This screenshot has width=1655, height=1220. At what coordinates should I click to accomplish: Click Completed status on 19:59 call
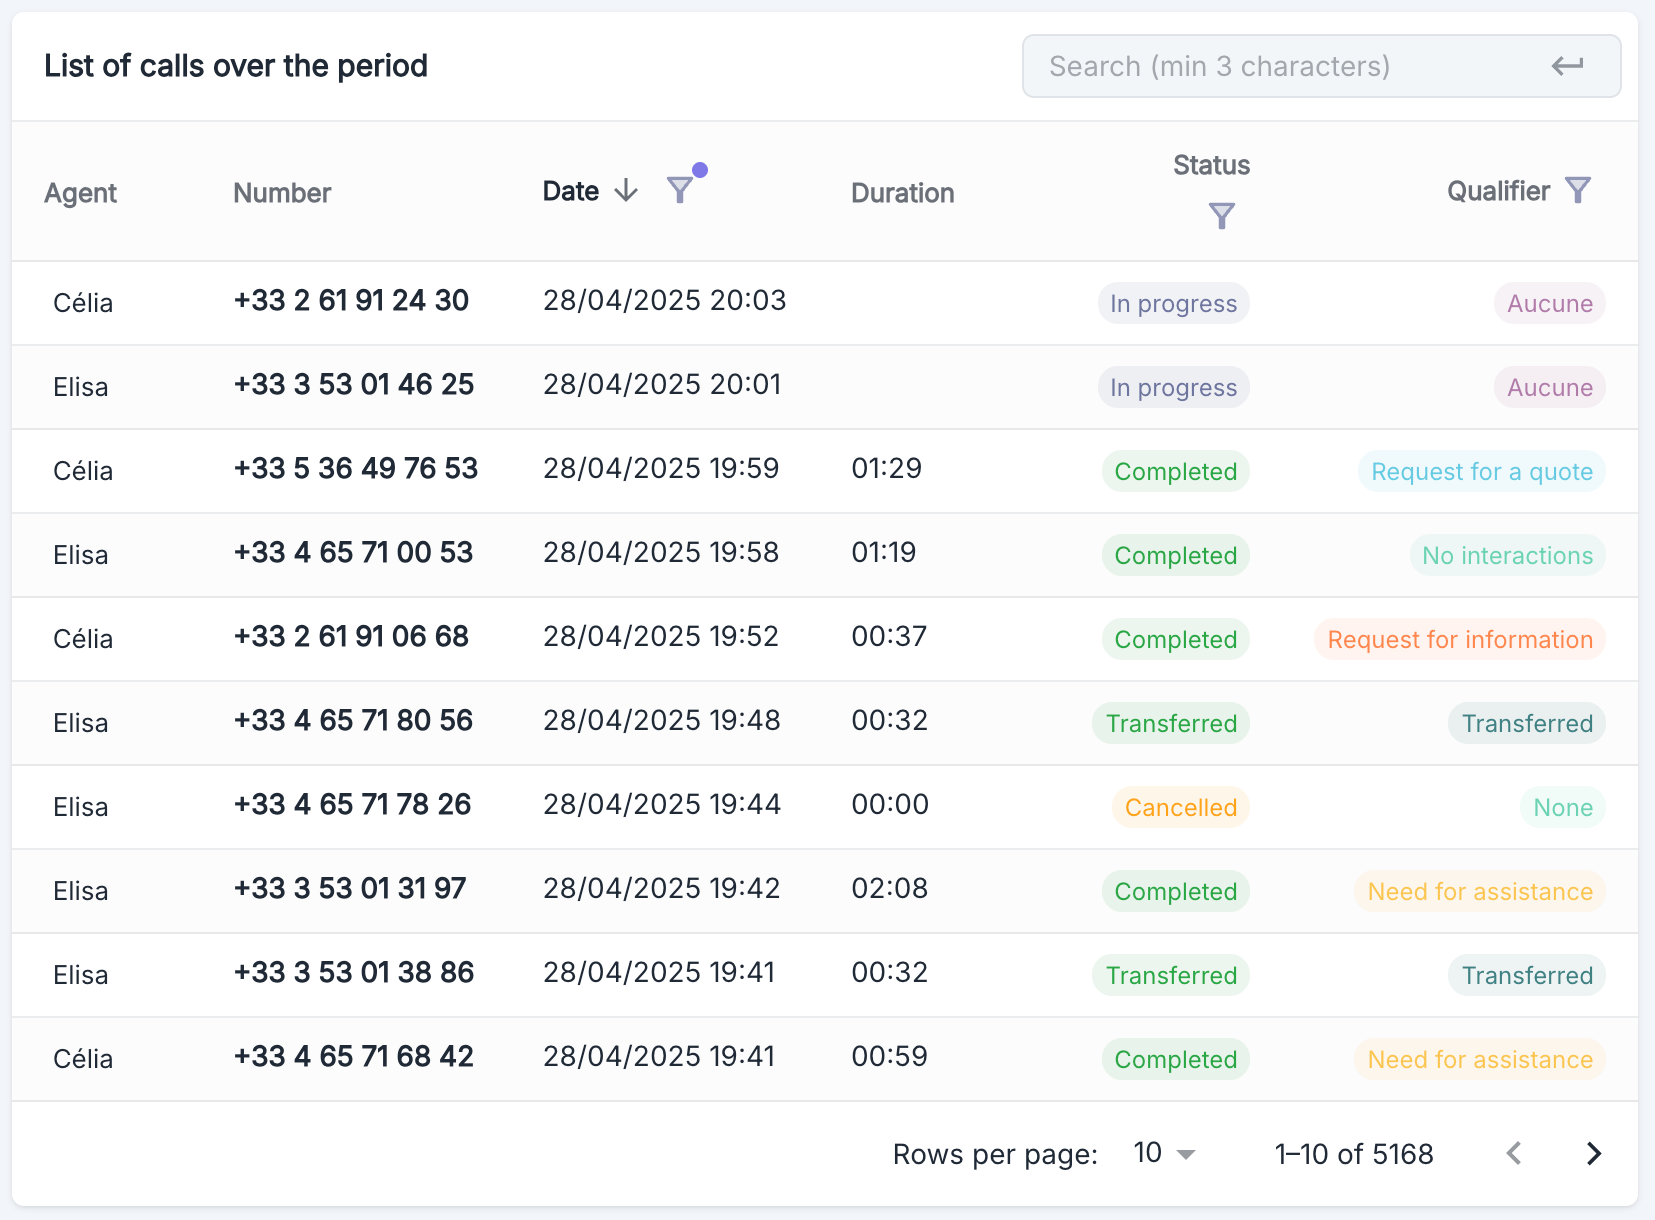(1176, 471)
